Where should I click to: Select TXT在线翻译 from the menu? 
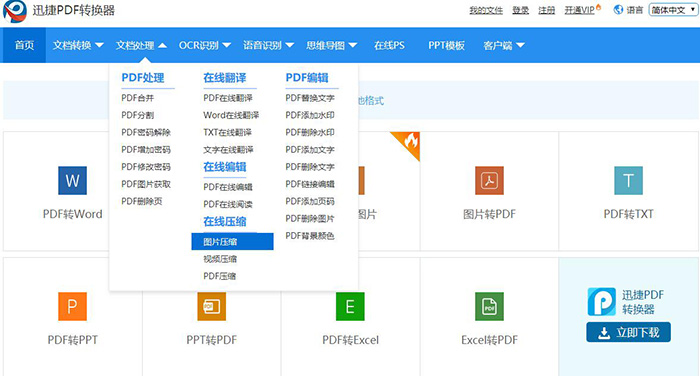tap(228, 133)
